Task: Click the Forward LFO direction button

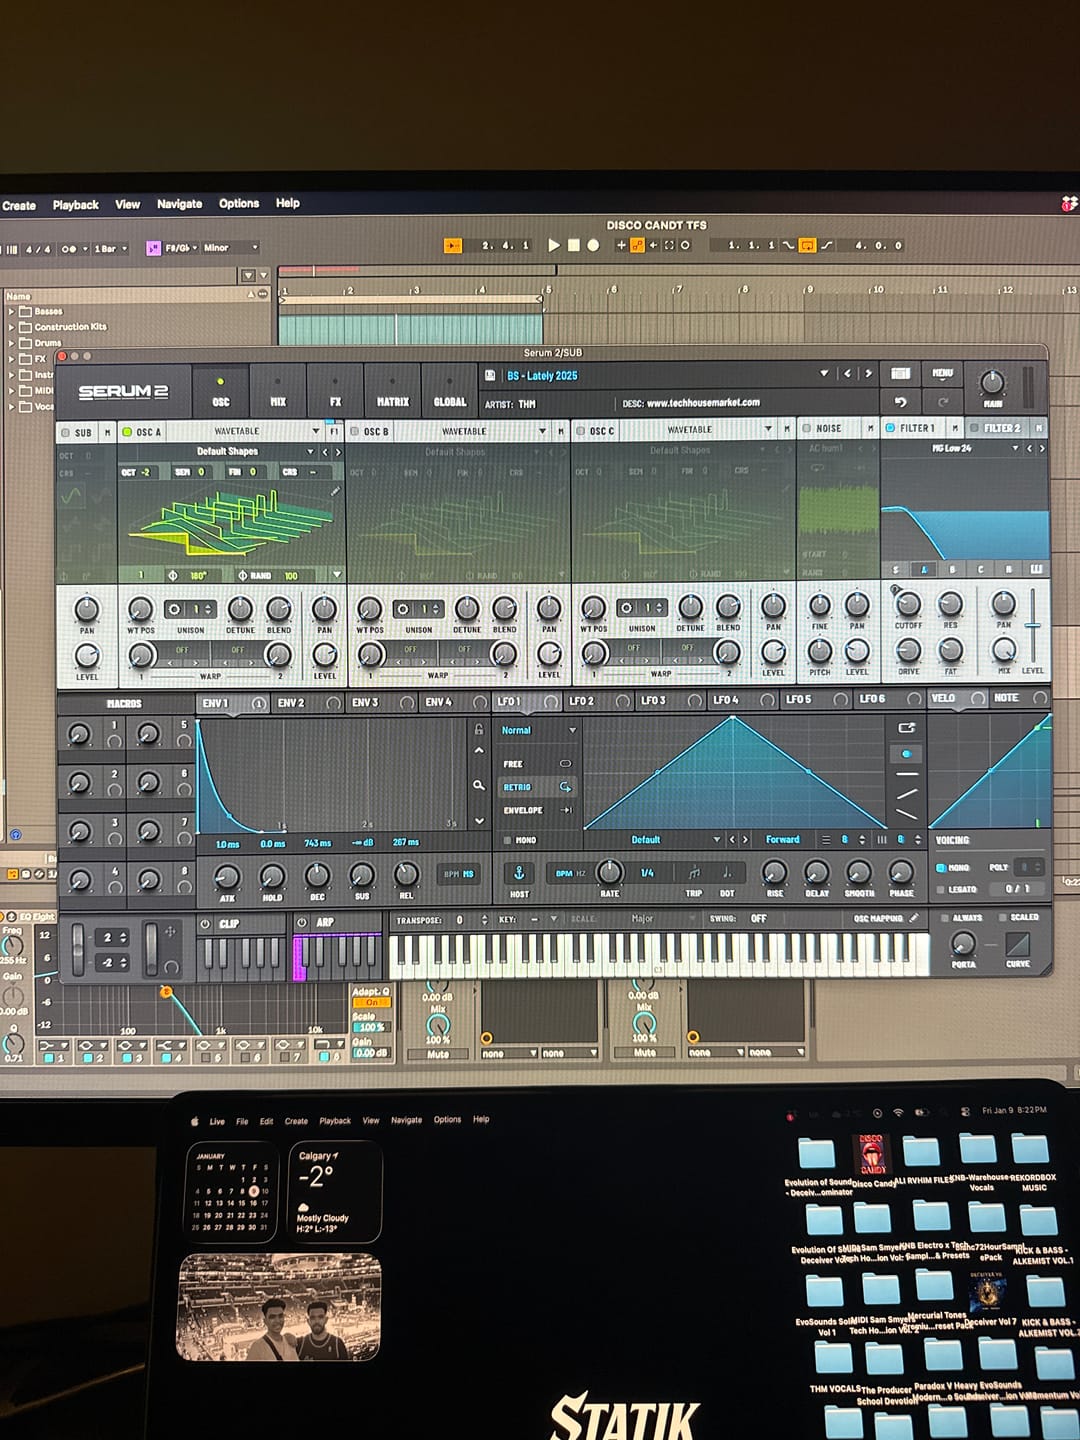Action: pos(782,839)
